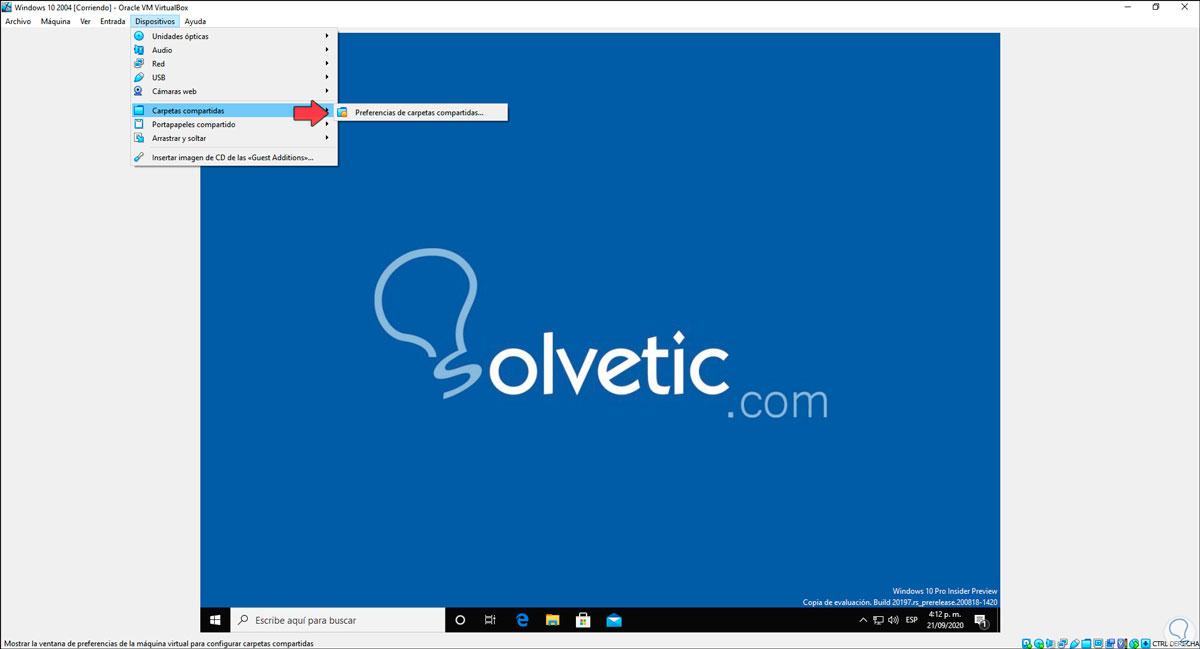Open Preferencias de carpetas compartidas
This screenshot has height=649, width=1200.
coord(420,113)
